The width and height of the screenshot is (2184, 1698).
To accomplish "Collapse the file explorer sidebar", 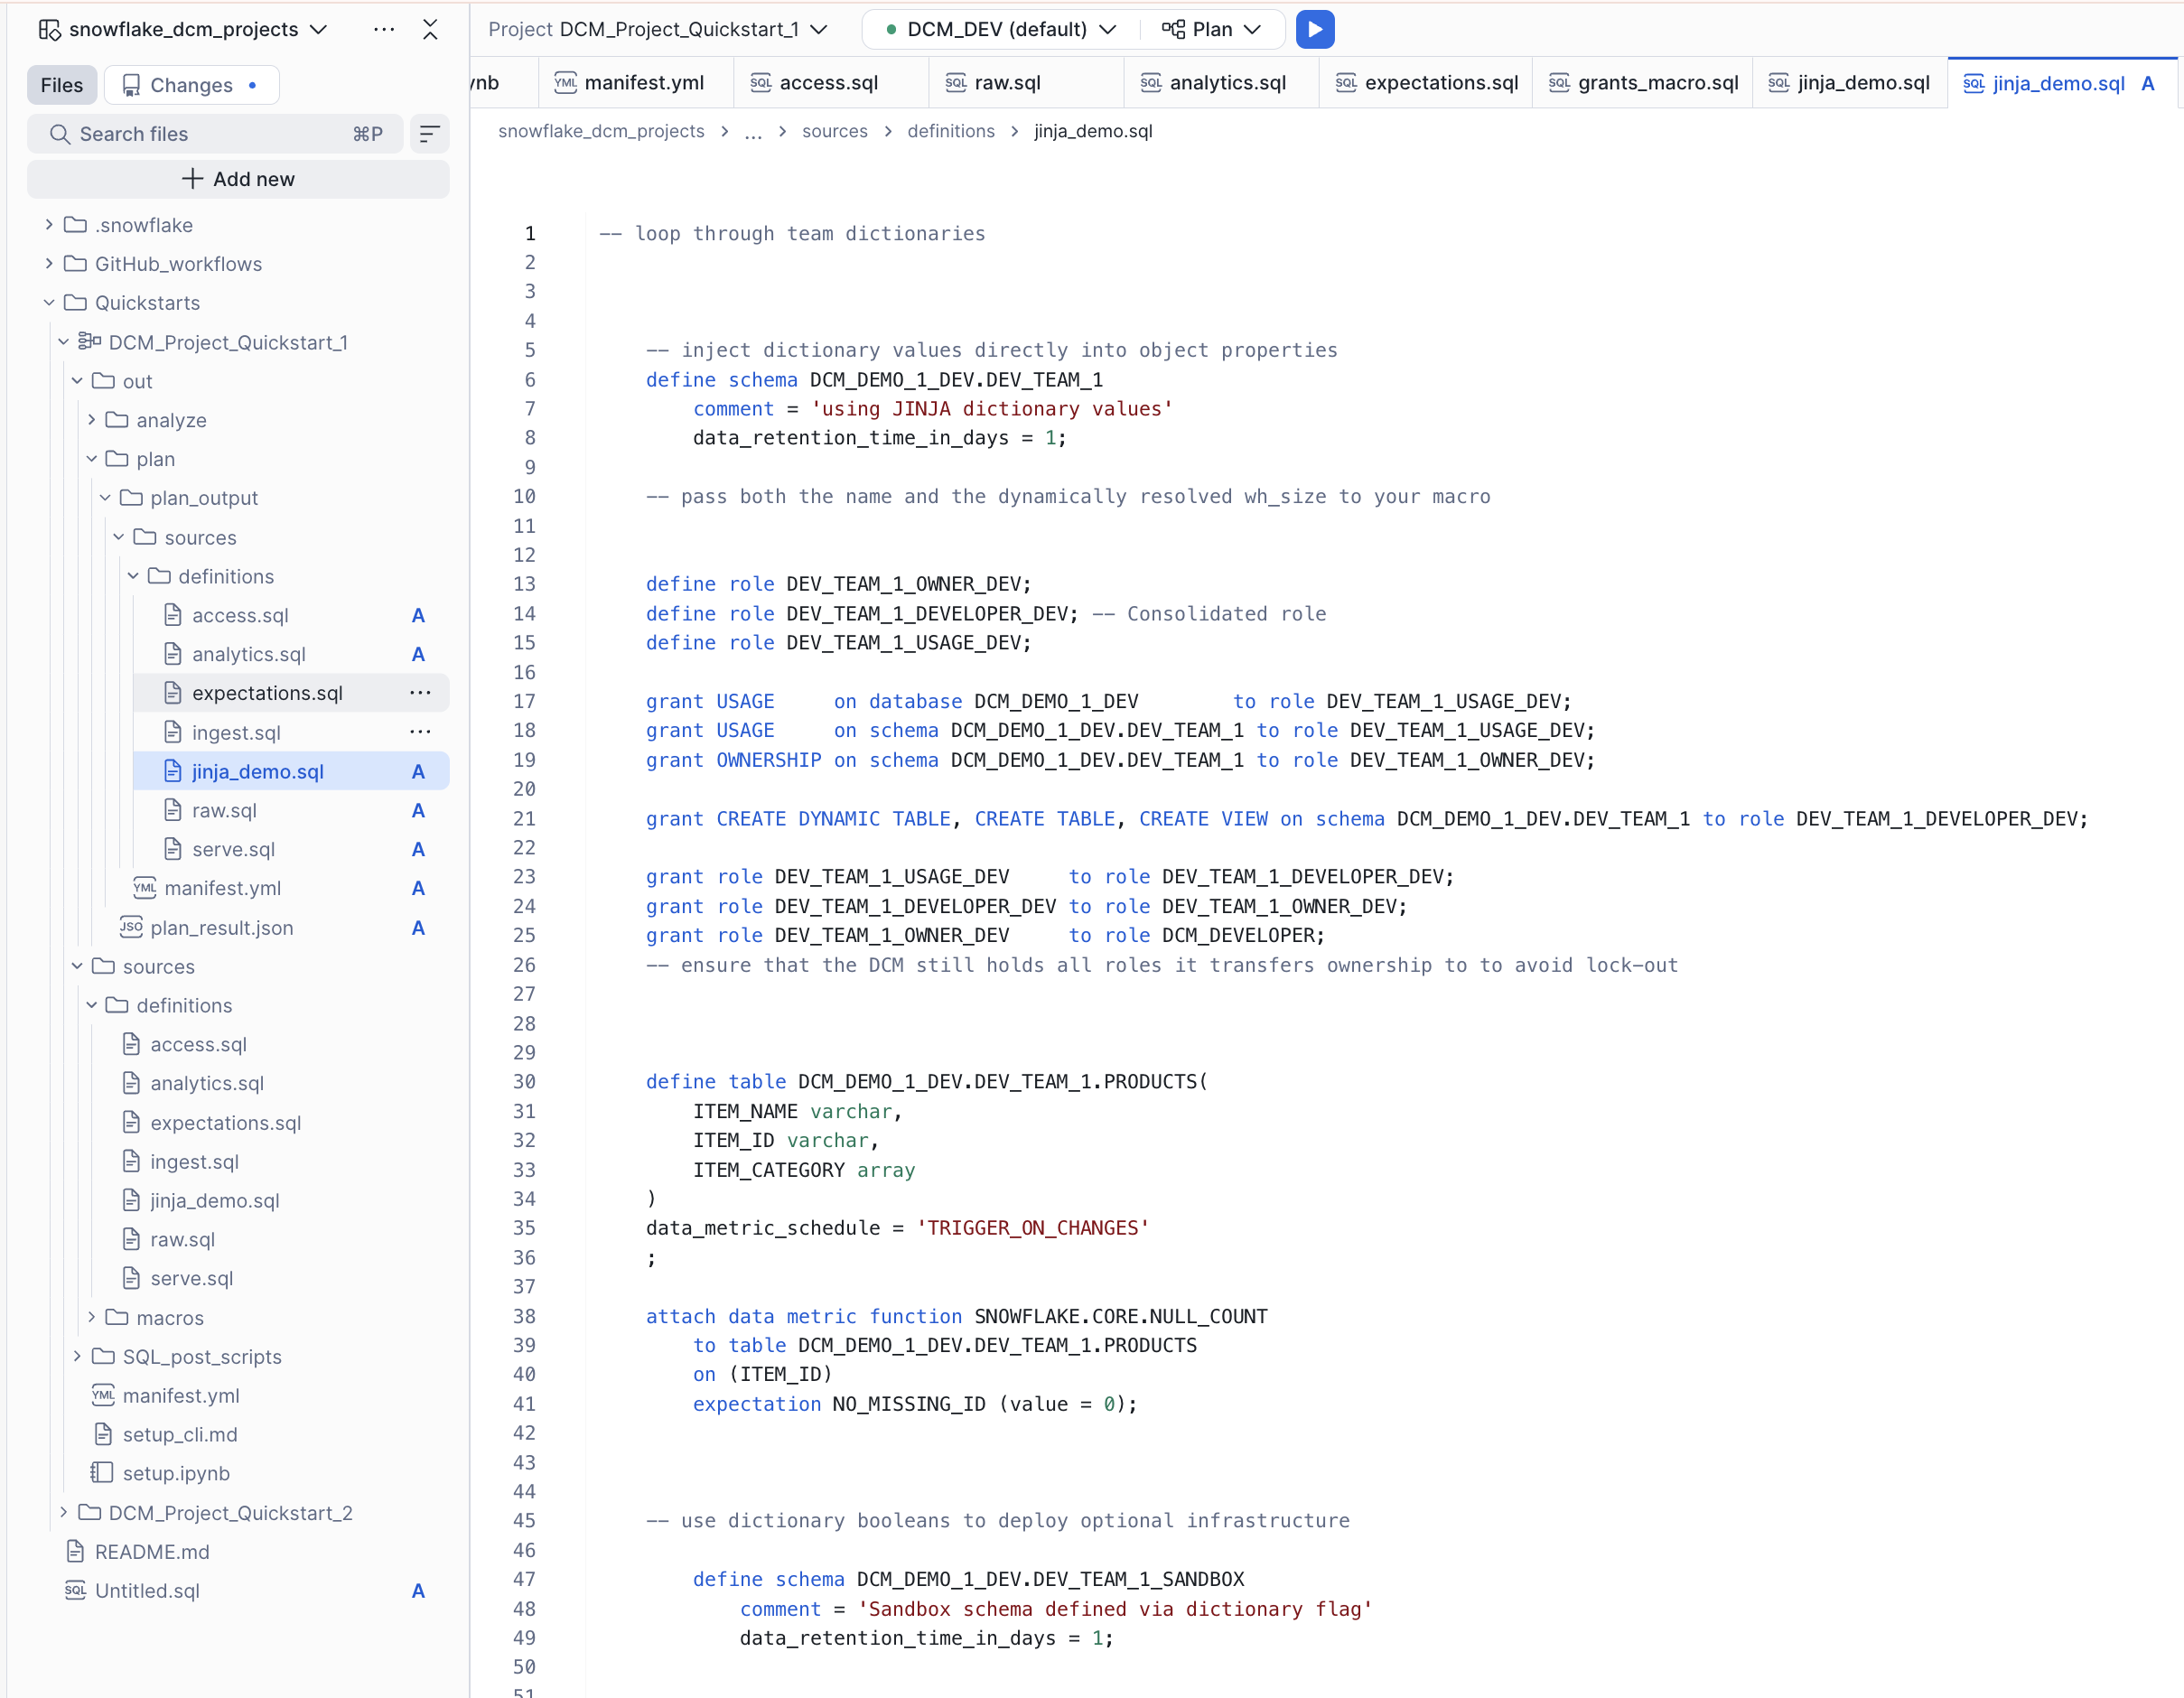I will coord(430,29).
